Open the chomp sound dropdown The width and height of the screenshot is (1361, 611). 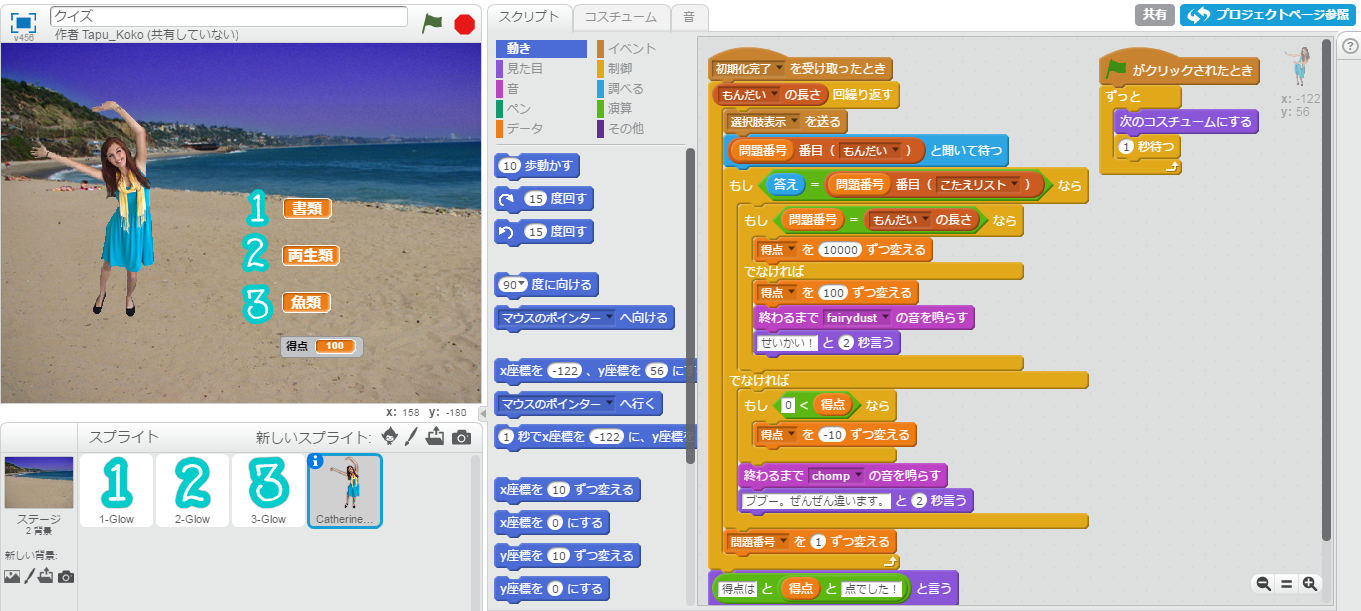click(857, 476)
